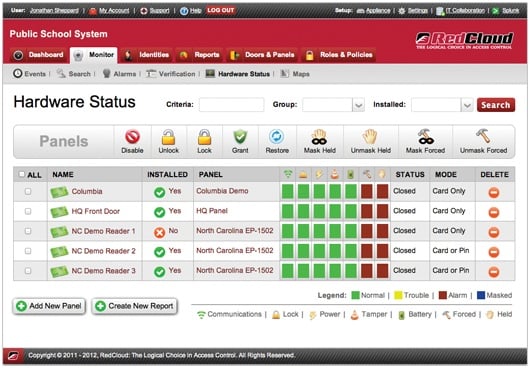Screen dimensions: 530x368
Task: Delete the HQ Front Door row
Action: (494, 213)
